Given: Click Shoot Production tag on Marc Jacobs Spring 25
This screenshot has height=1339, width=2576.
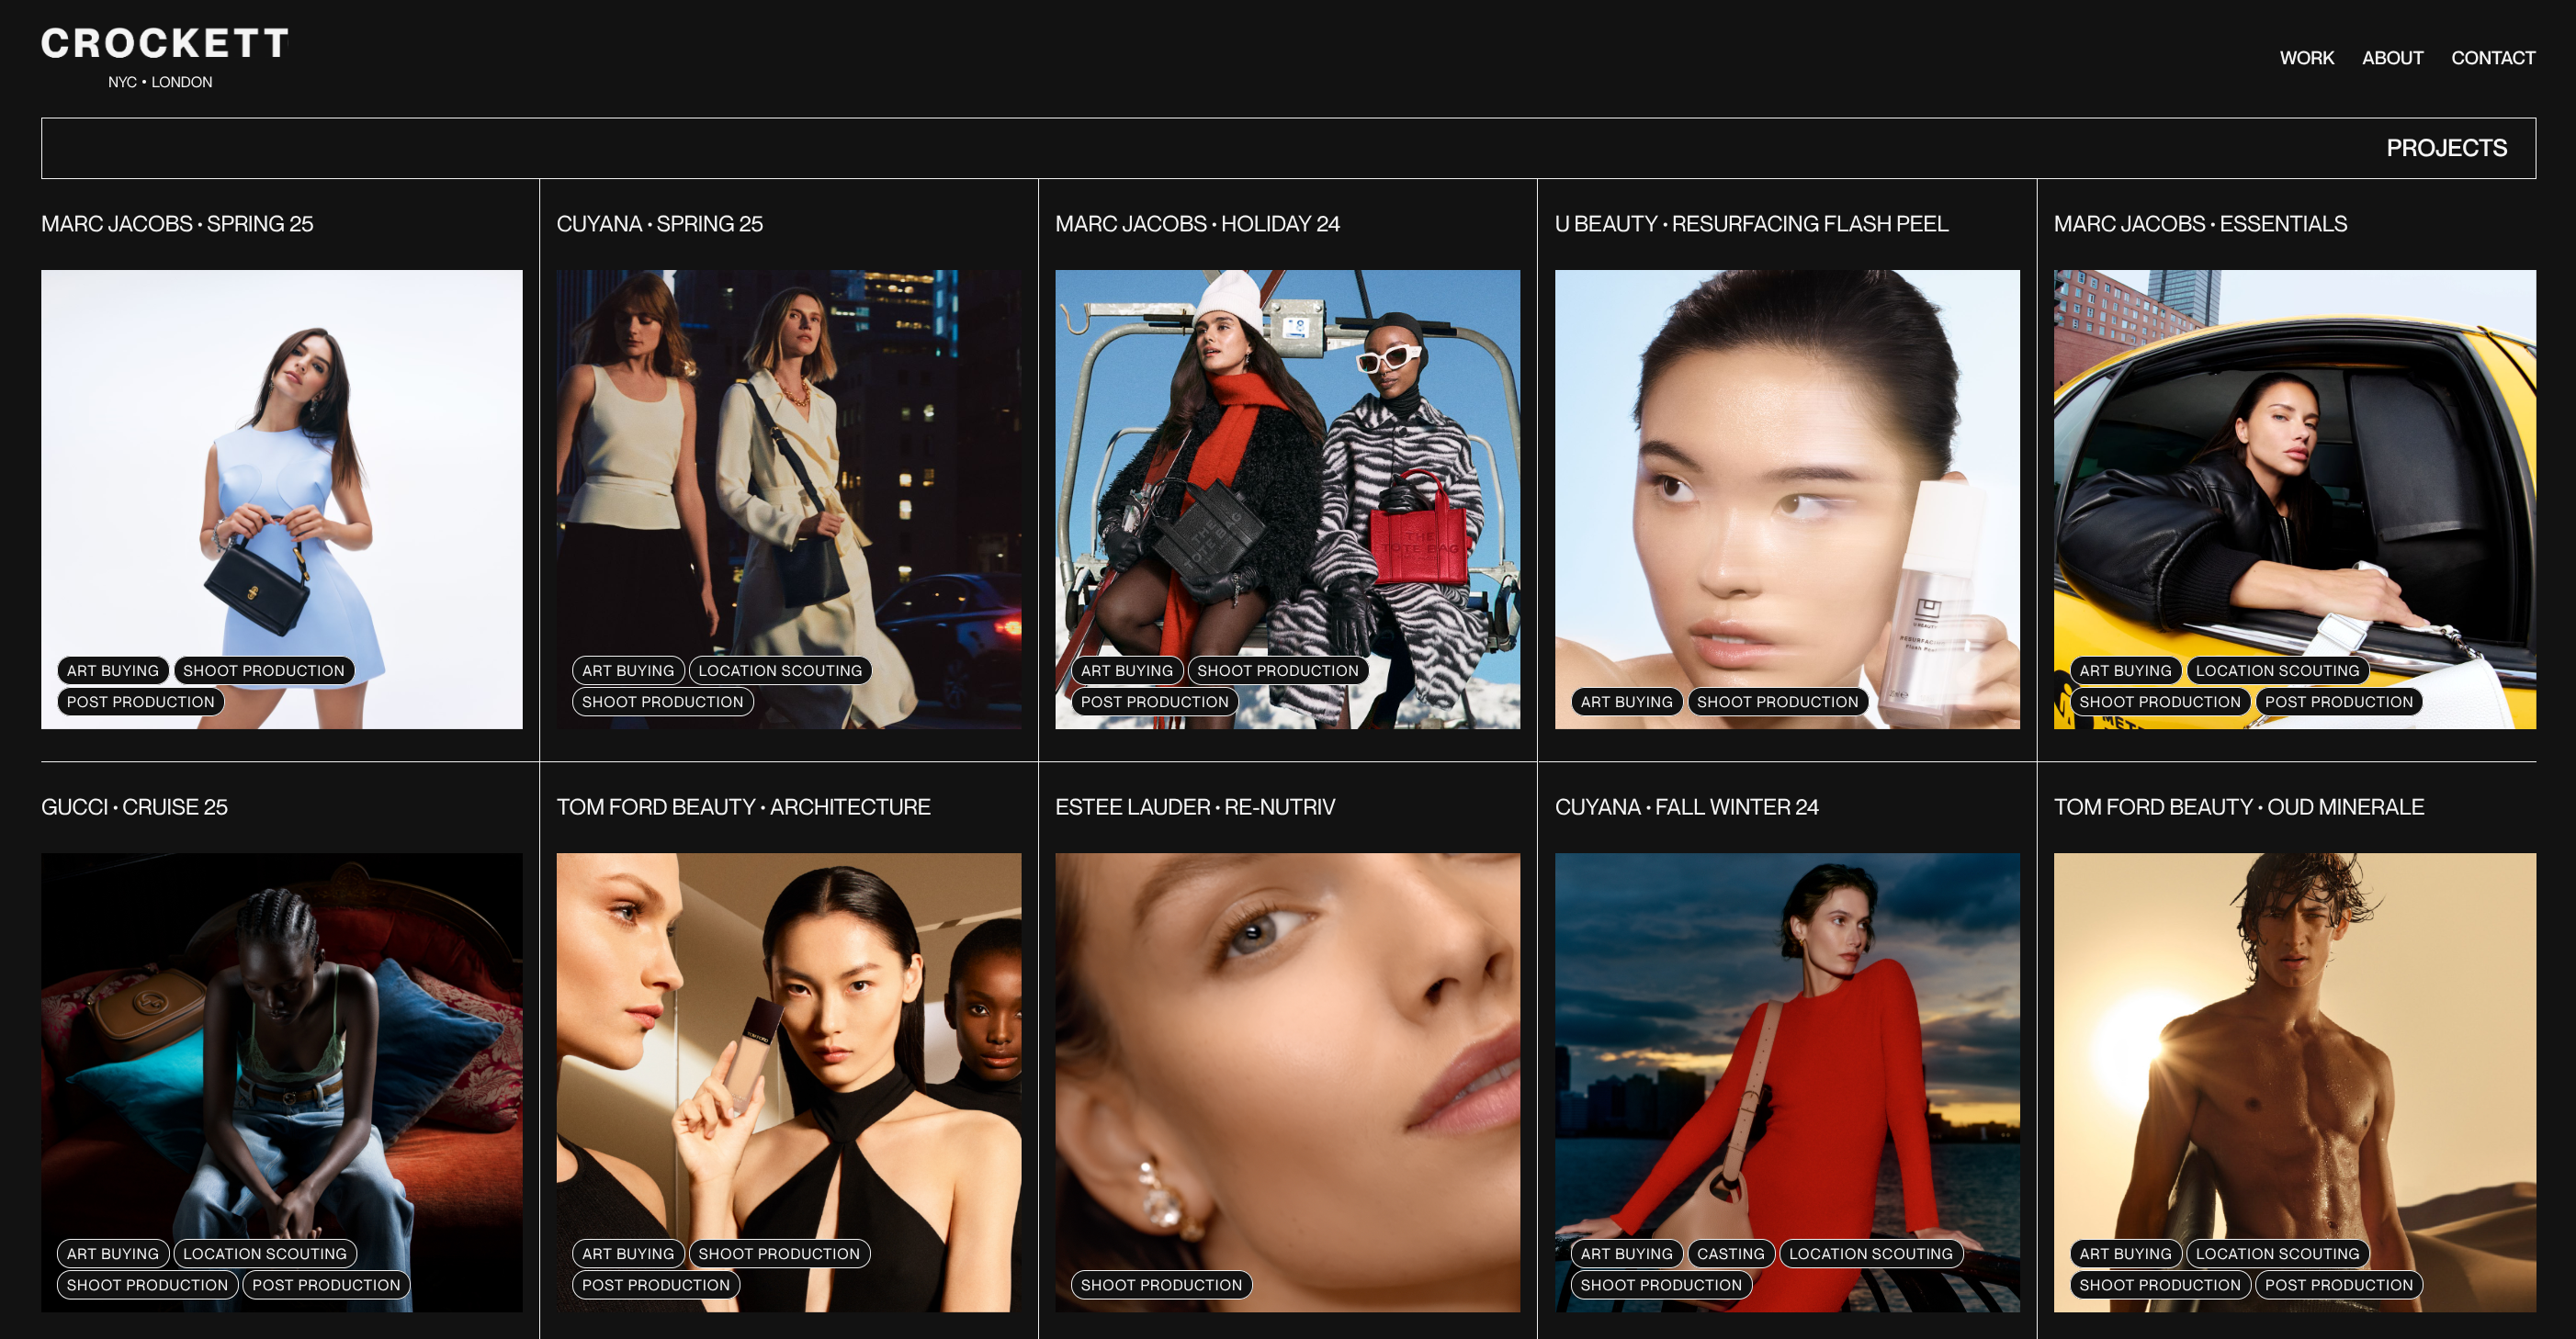Looking at the screenshot, I should pyautogui.click(x=264, y=671).
